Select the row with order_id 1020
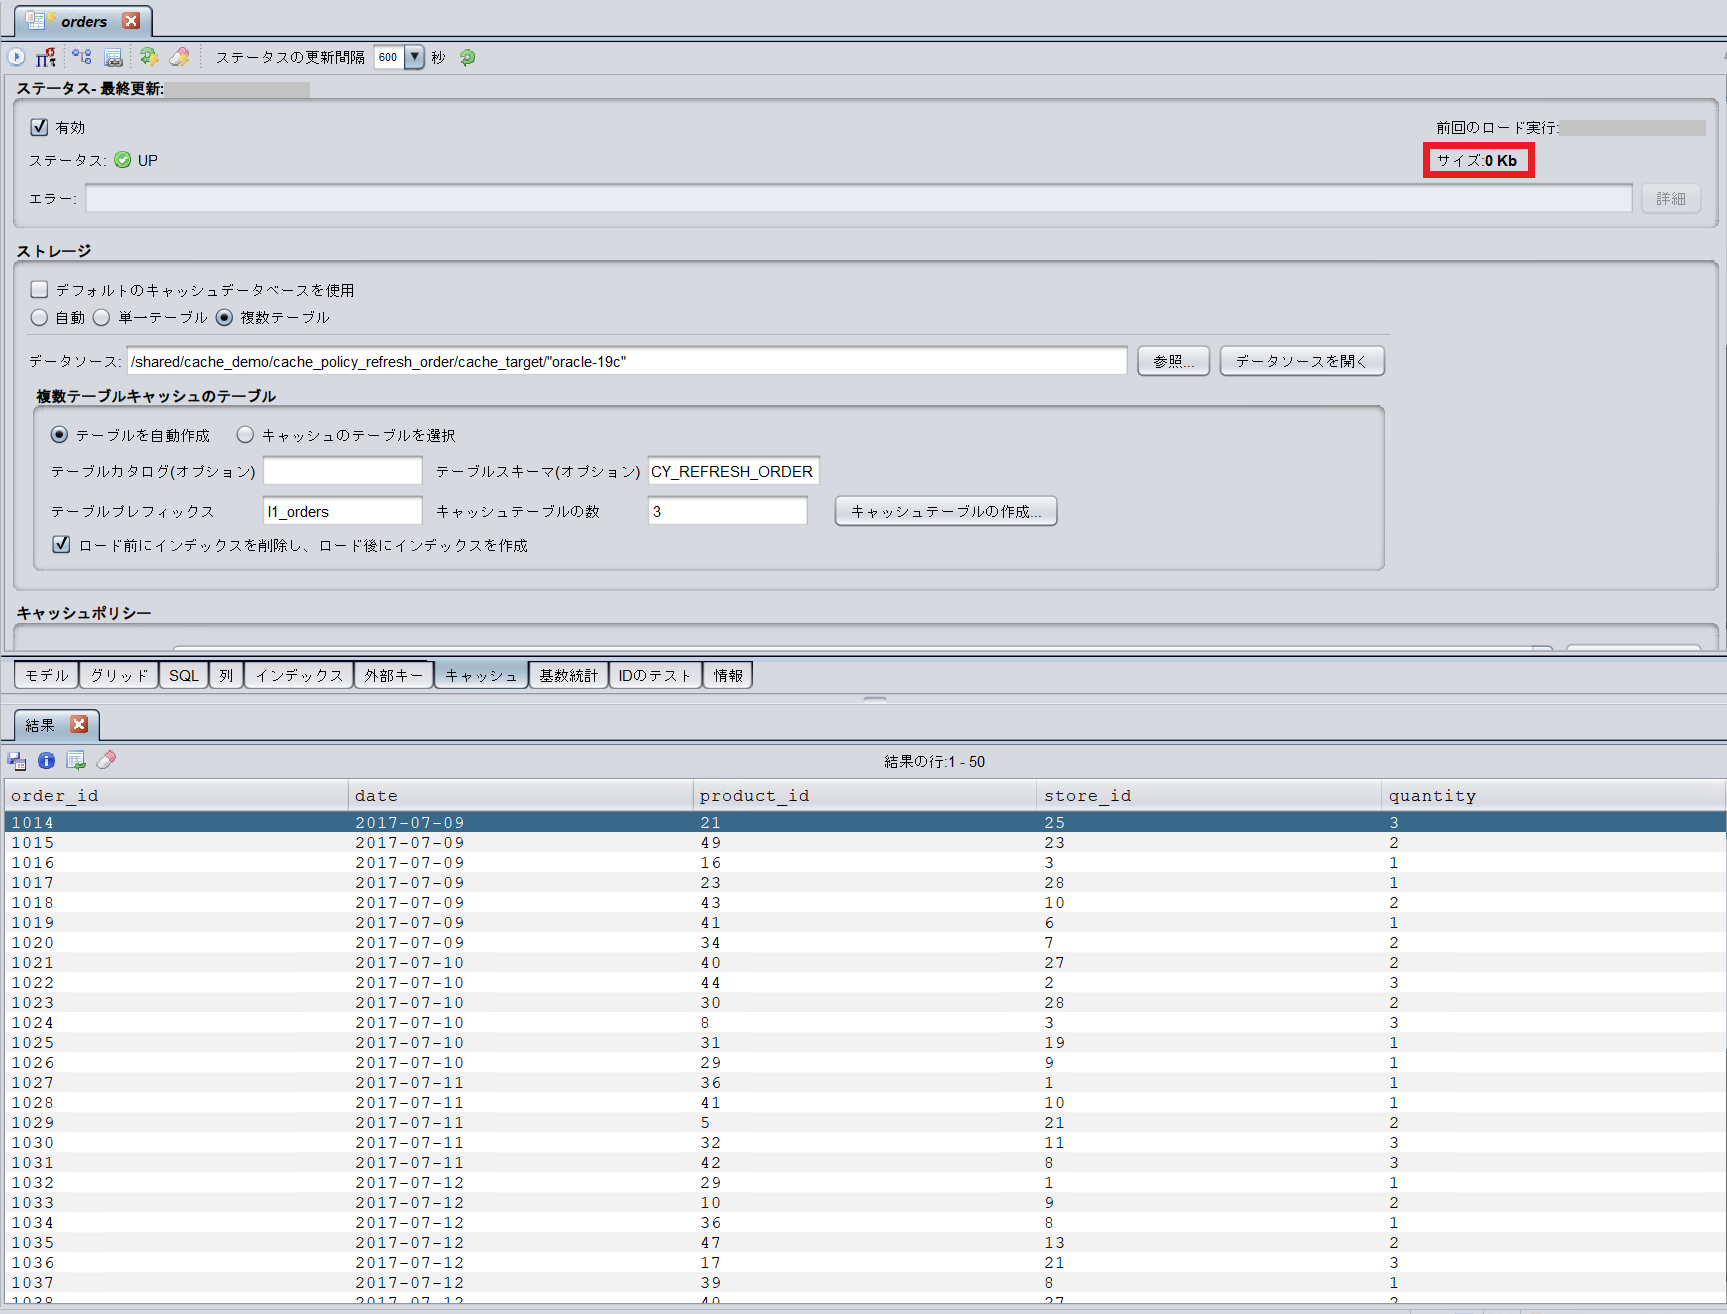Viewport: 1727px width, 1314px height. [865, 942]
